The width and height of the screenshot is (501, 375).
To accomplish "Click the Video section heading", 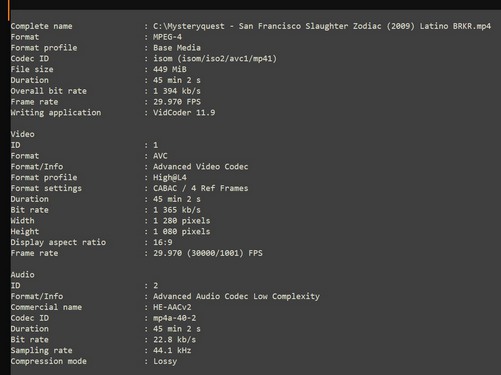I will click(22, 134).
